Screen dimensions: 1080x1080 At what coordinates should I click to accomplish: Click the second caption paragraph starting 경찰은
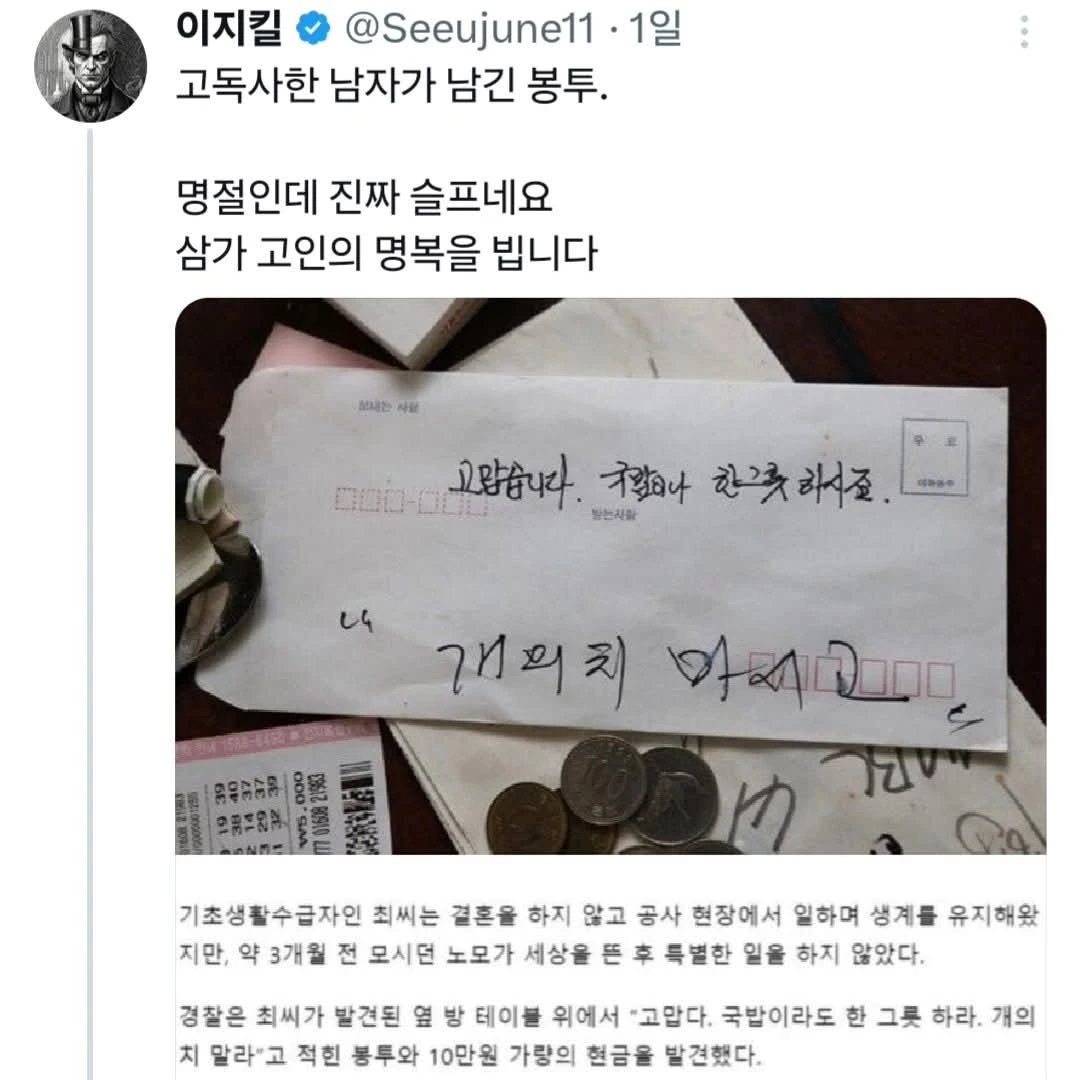point(607,1035)
